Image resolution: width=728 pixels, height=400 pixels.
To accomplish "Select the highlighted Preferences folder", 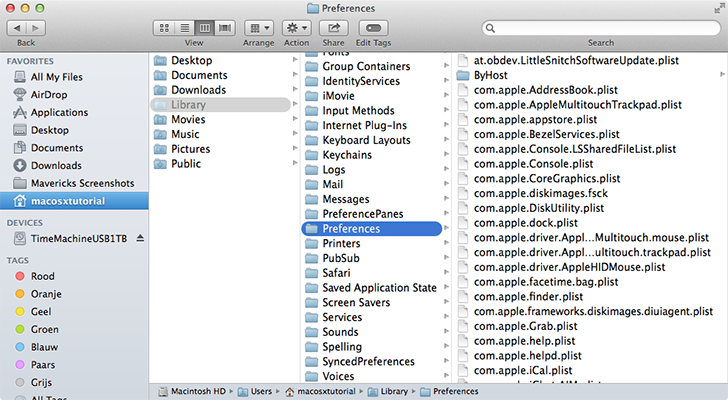I will [x=372, y=228].
